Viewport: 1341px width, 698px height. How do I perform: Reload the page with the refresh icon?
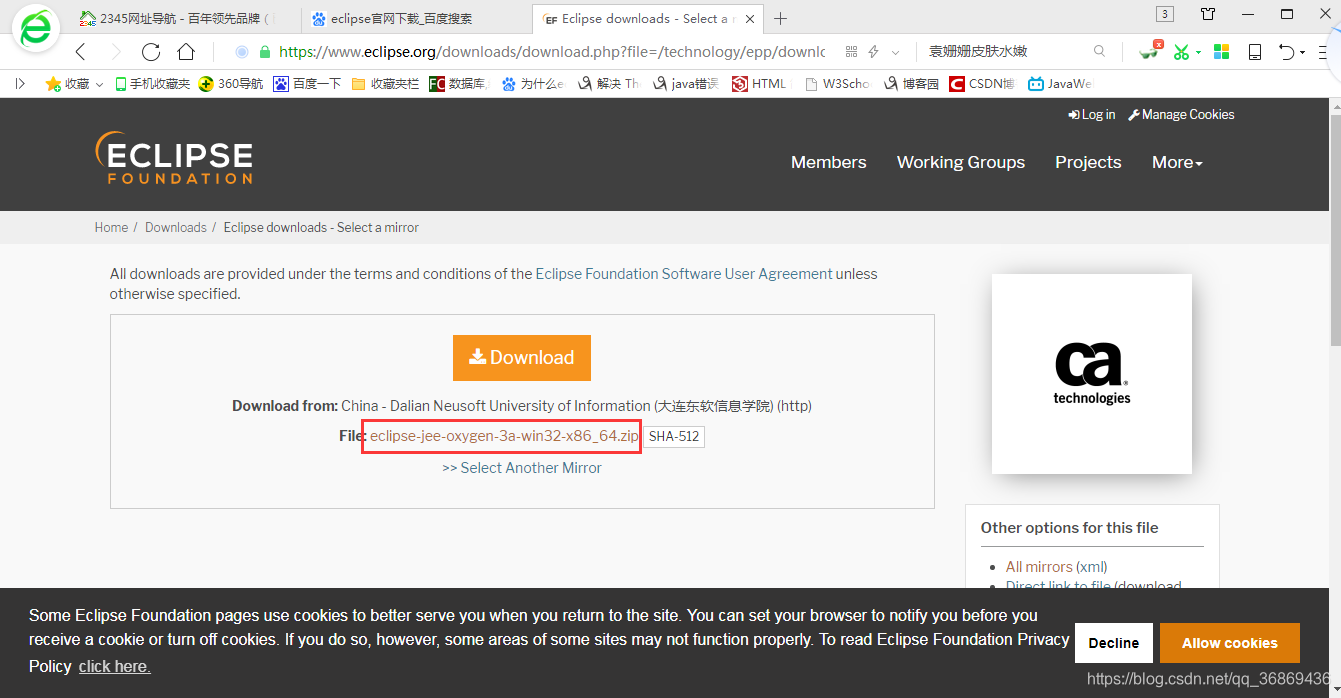pos(151,52)
